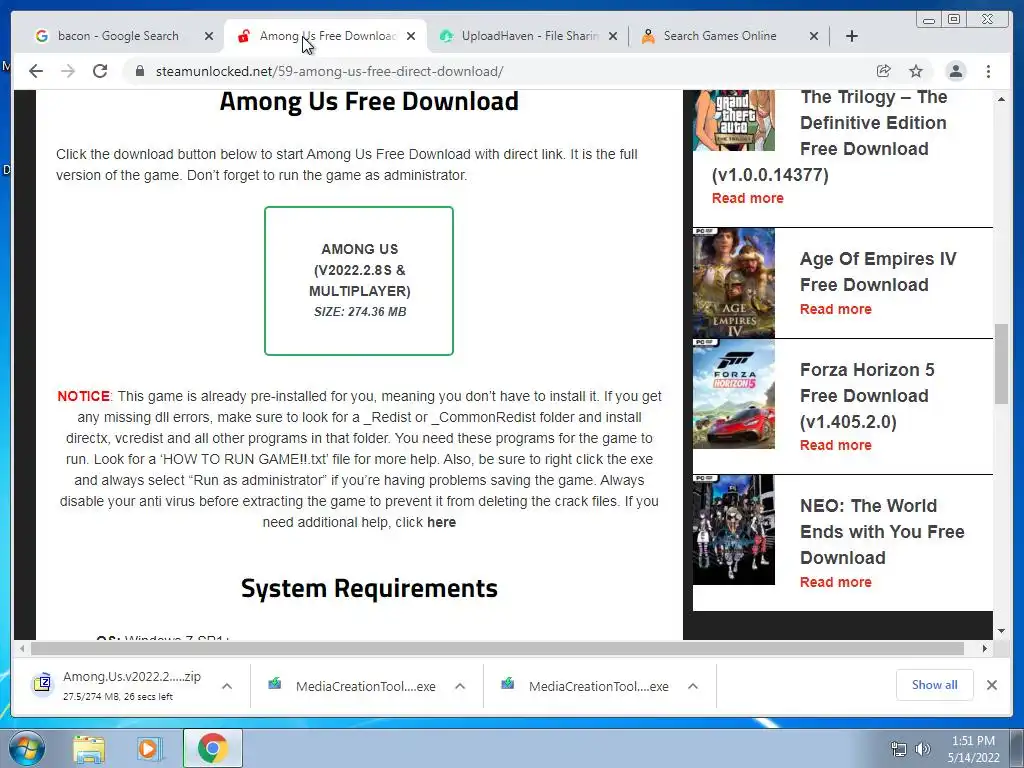
Task: Open GTA Trilogy Read more link
Action: click(x=748, y=198)
